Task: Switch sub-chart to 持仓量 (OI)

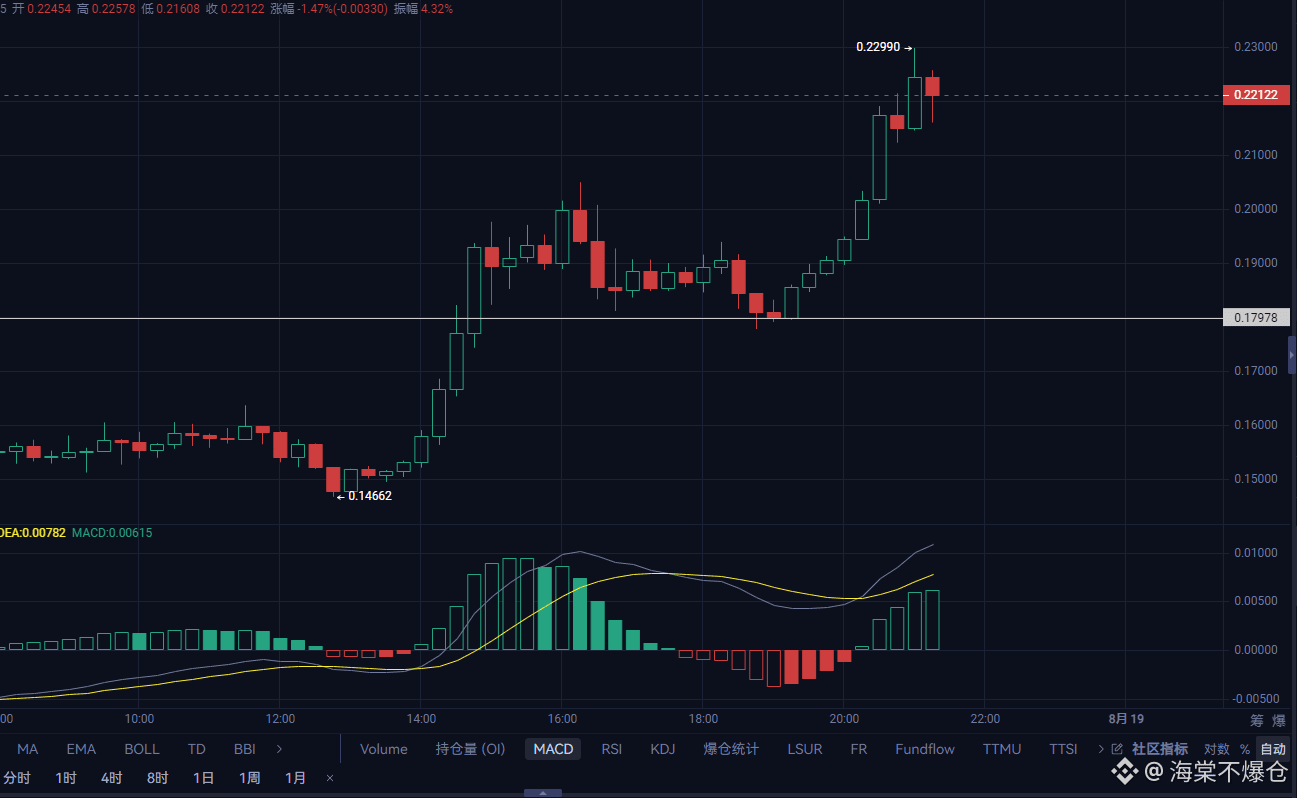Action: [x=470, y=749]
